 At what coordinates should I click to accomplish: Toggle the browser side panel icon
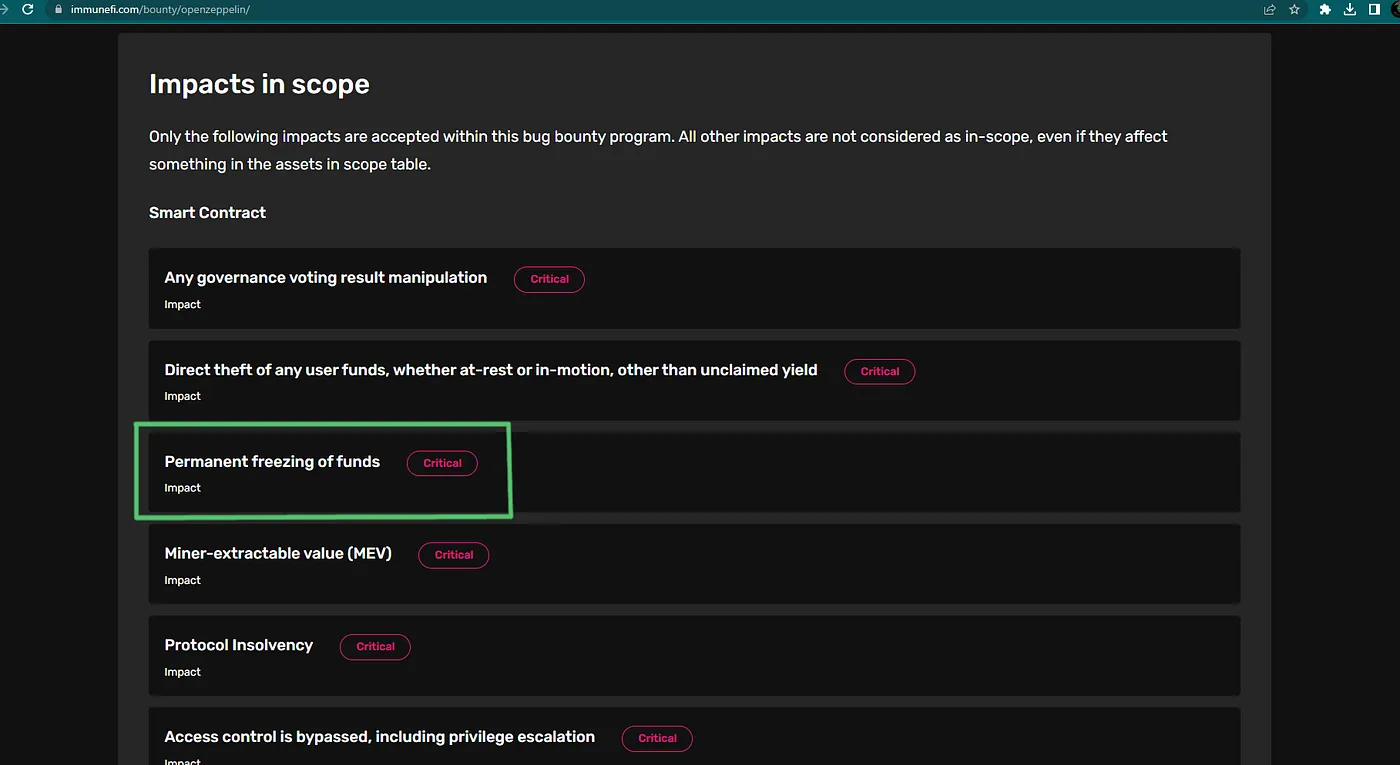[x=1374, y=10]
